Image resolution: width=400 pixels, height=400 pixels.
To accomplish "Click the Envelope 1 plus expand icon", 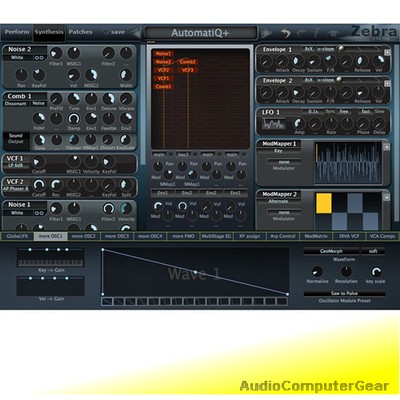I will coord(387,52).
